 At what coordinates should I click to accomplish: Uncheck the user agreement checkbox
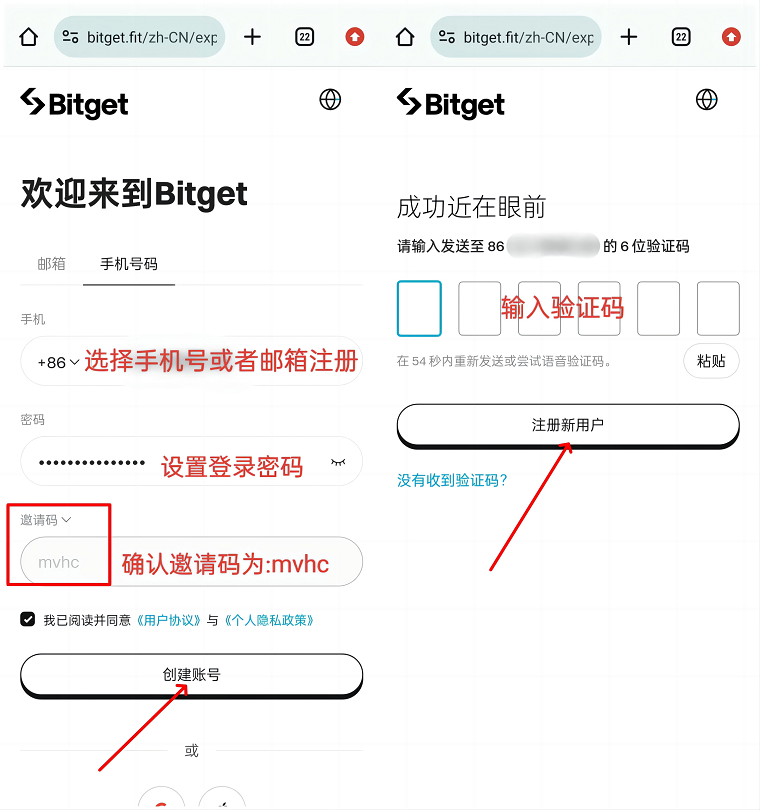click(27, 619)
